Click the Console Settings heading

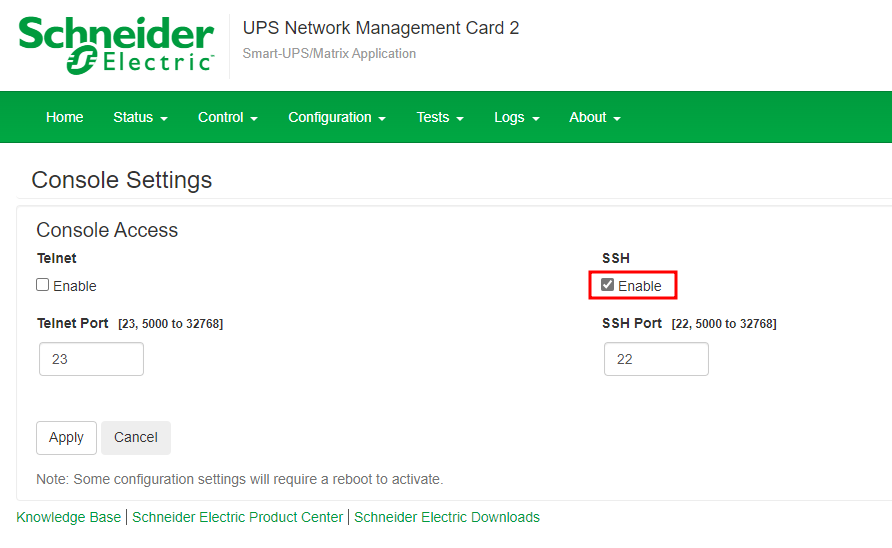(x=122, y=180)
